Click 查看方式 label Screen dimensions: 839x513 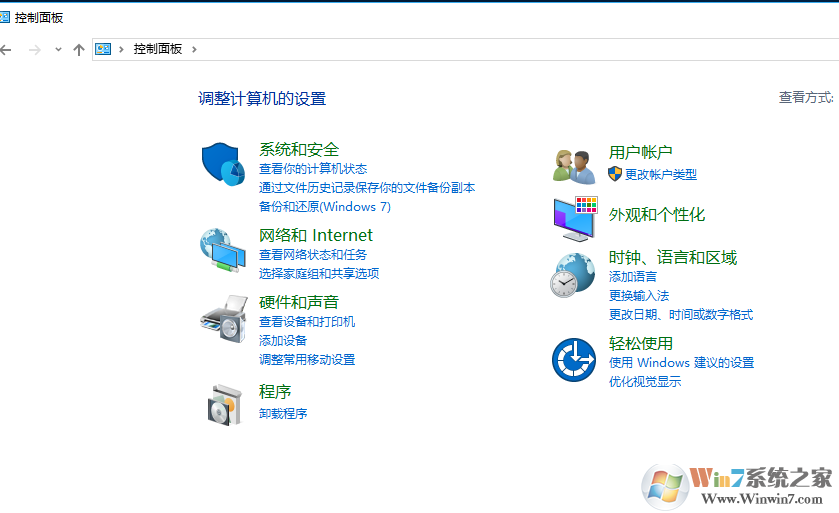click(x=806, y=97)
